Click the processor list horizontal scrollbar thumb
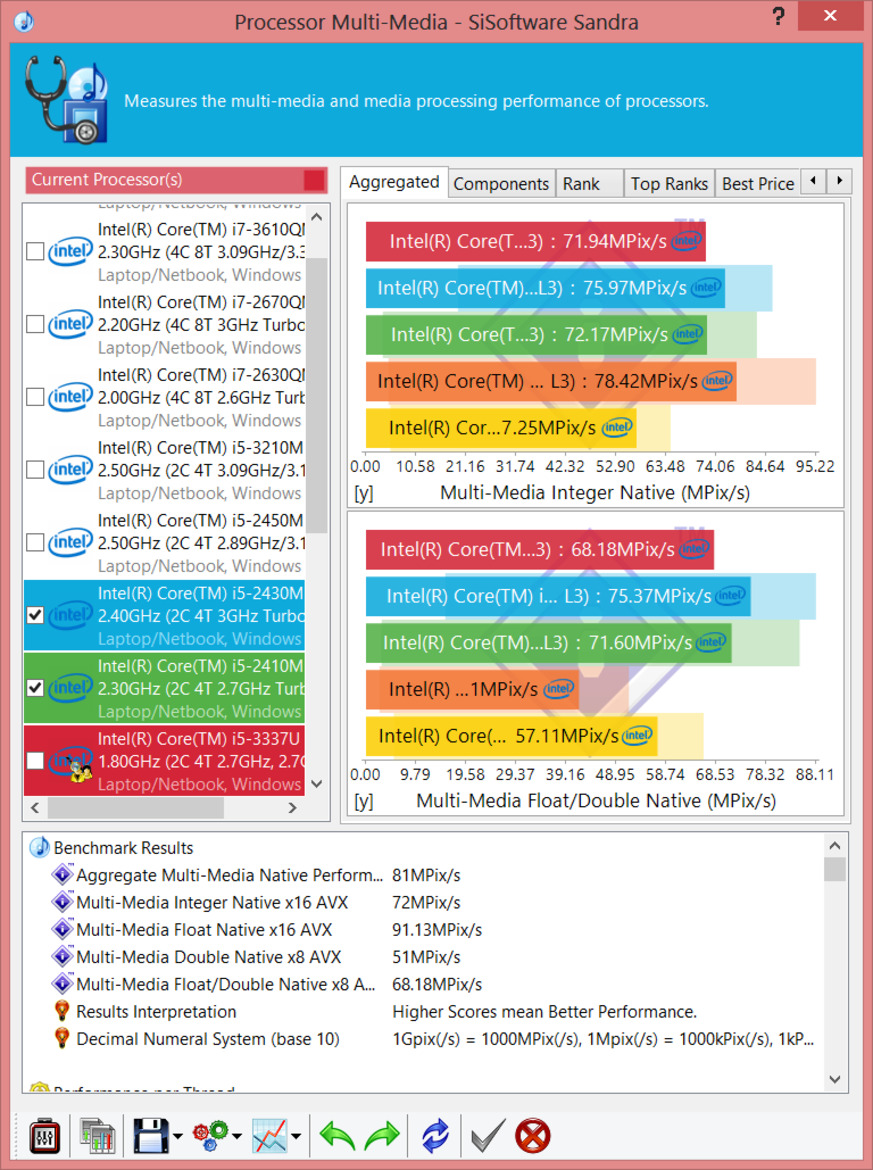The height and width of the screenshot is (1170, 873). (x=136, y=807)
